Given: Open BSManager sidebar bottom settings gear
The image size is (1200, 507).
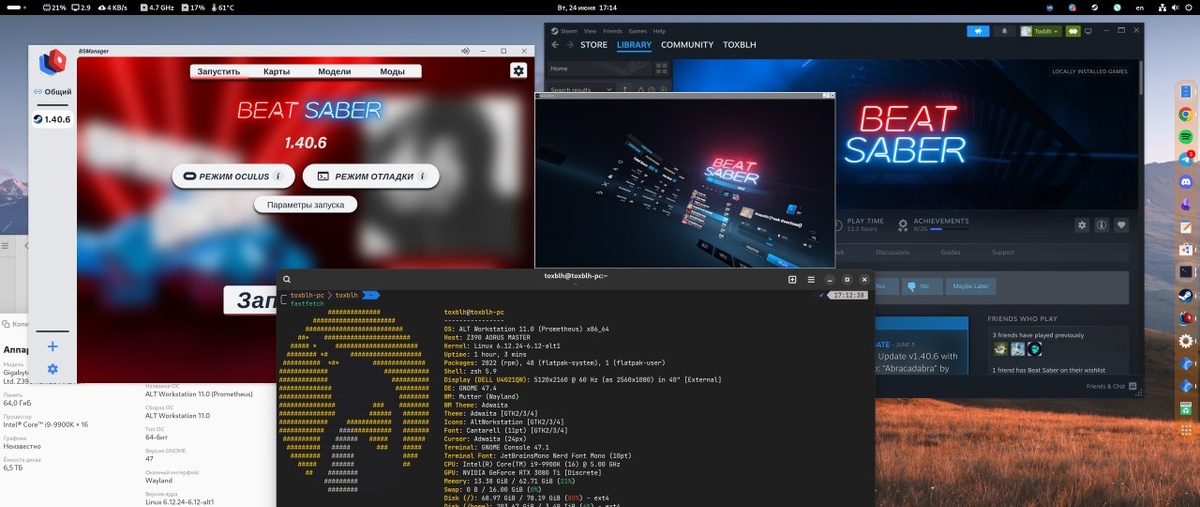Looking at the screenshot, I should pos(52,369).
